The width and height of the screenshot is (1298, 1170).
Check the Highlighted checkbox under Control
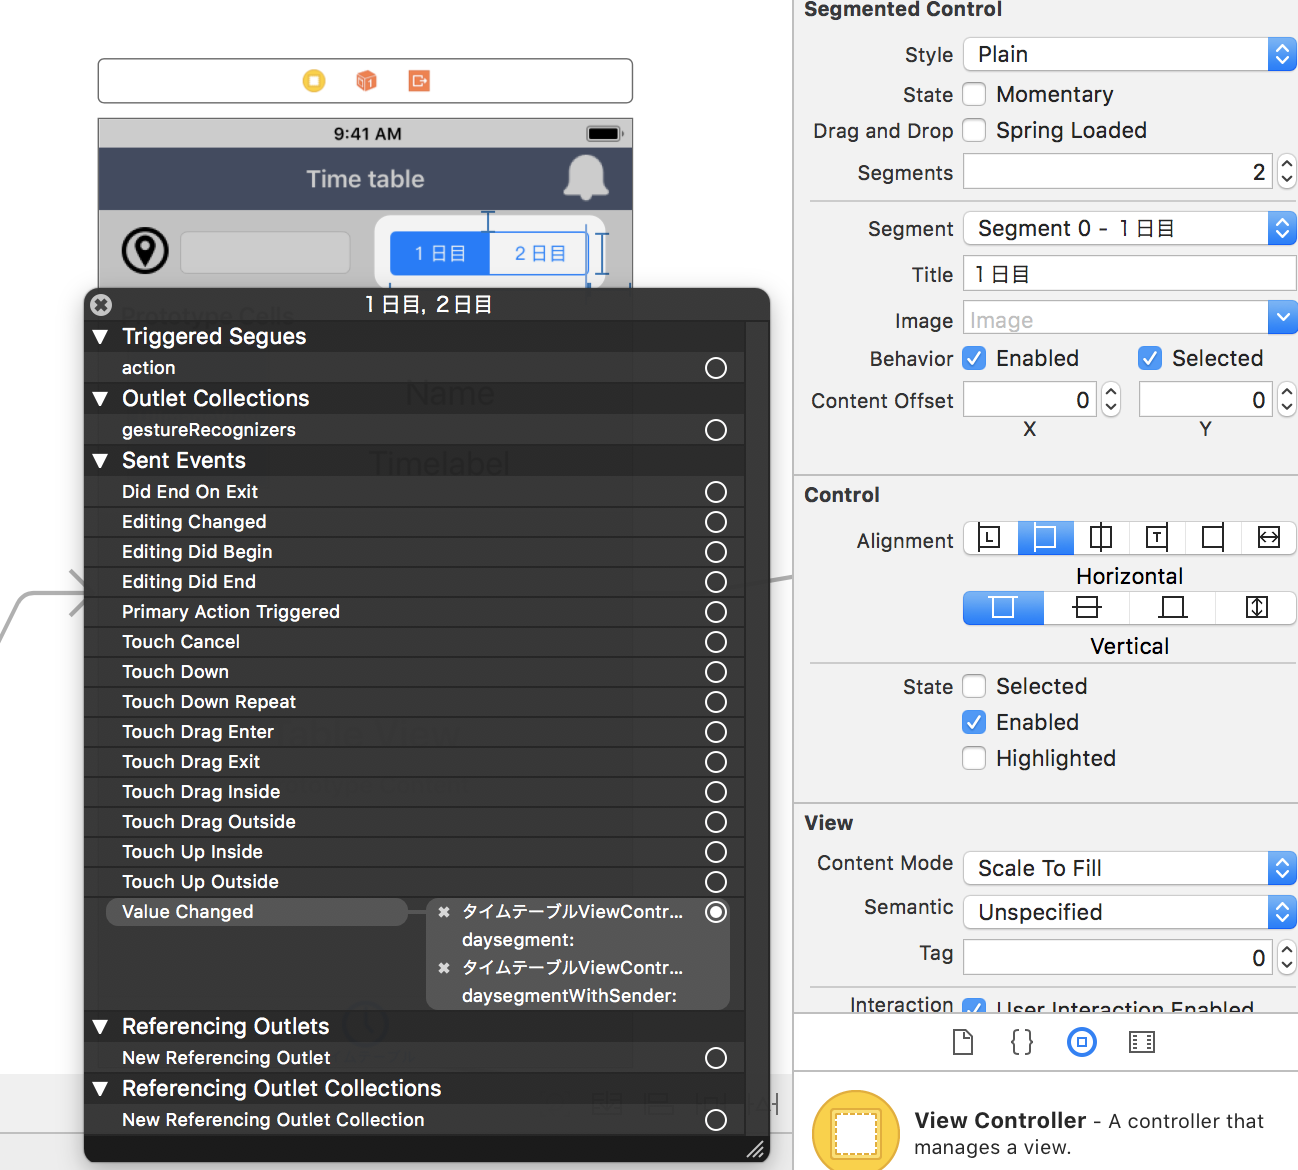coord(974,758)
